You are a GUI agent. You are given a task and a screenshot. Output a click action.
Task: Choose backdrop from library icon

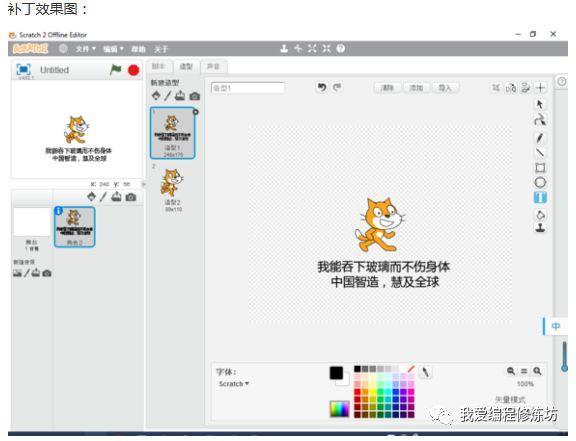(17, 273)
